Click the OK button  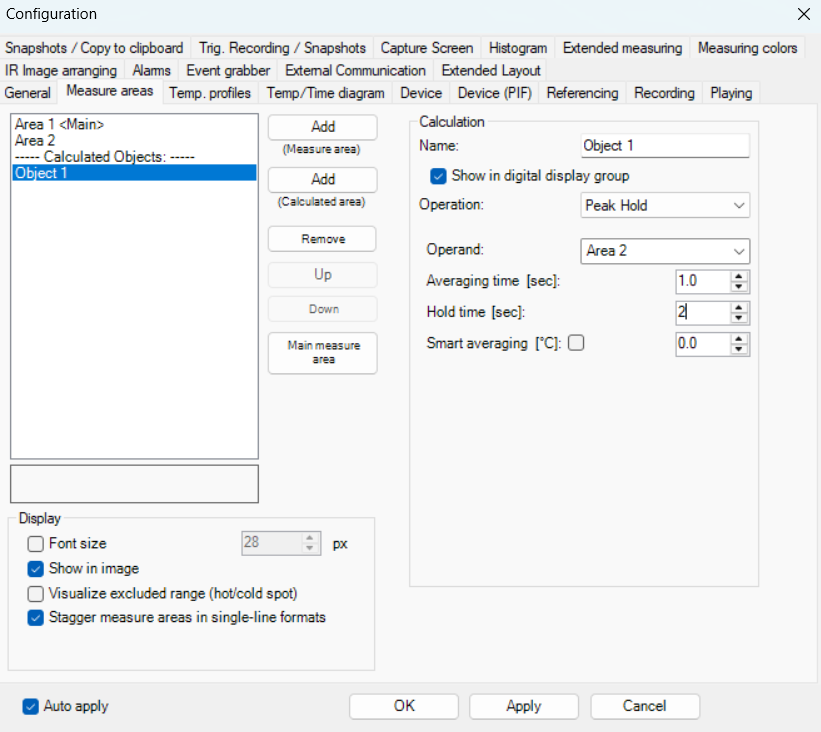coord(404,706)
